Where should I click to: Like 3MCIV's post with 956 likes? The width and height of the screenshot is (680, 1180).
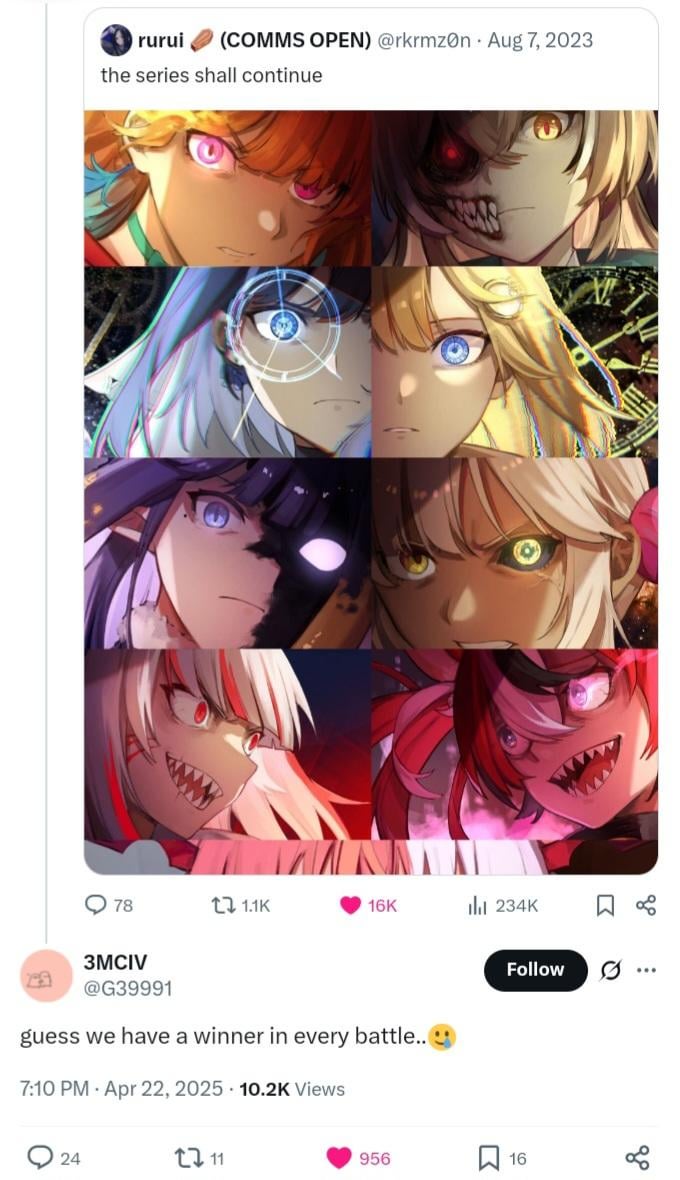pyautogui.click(x=358, y=1157)
